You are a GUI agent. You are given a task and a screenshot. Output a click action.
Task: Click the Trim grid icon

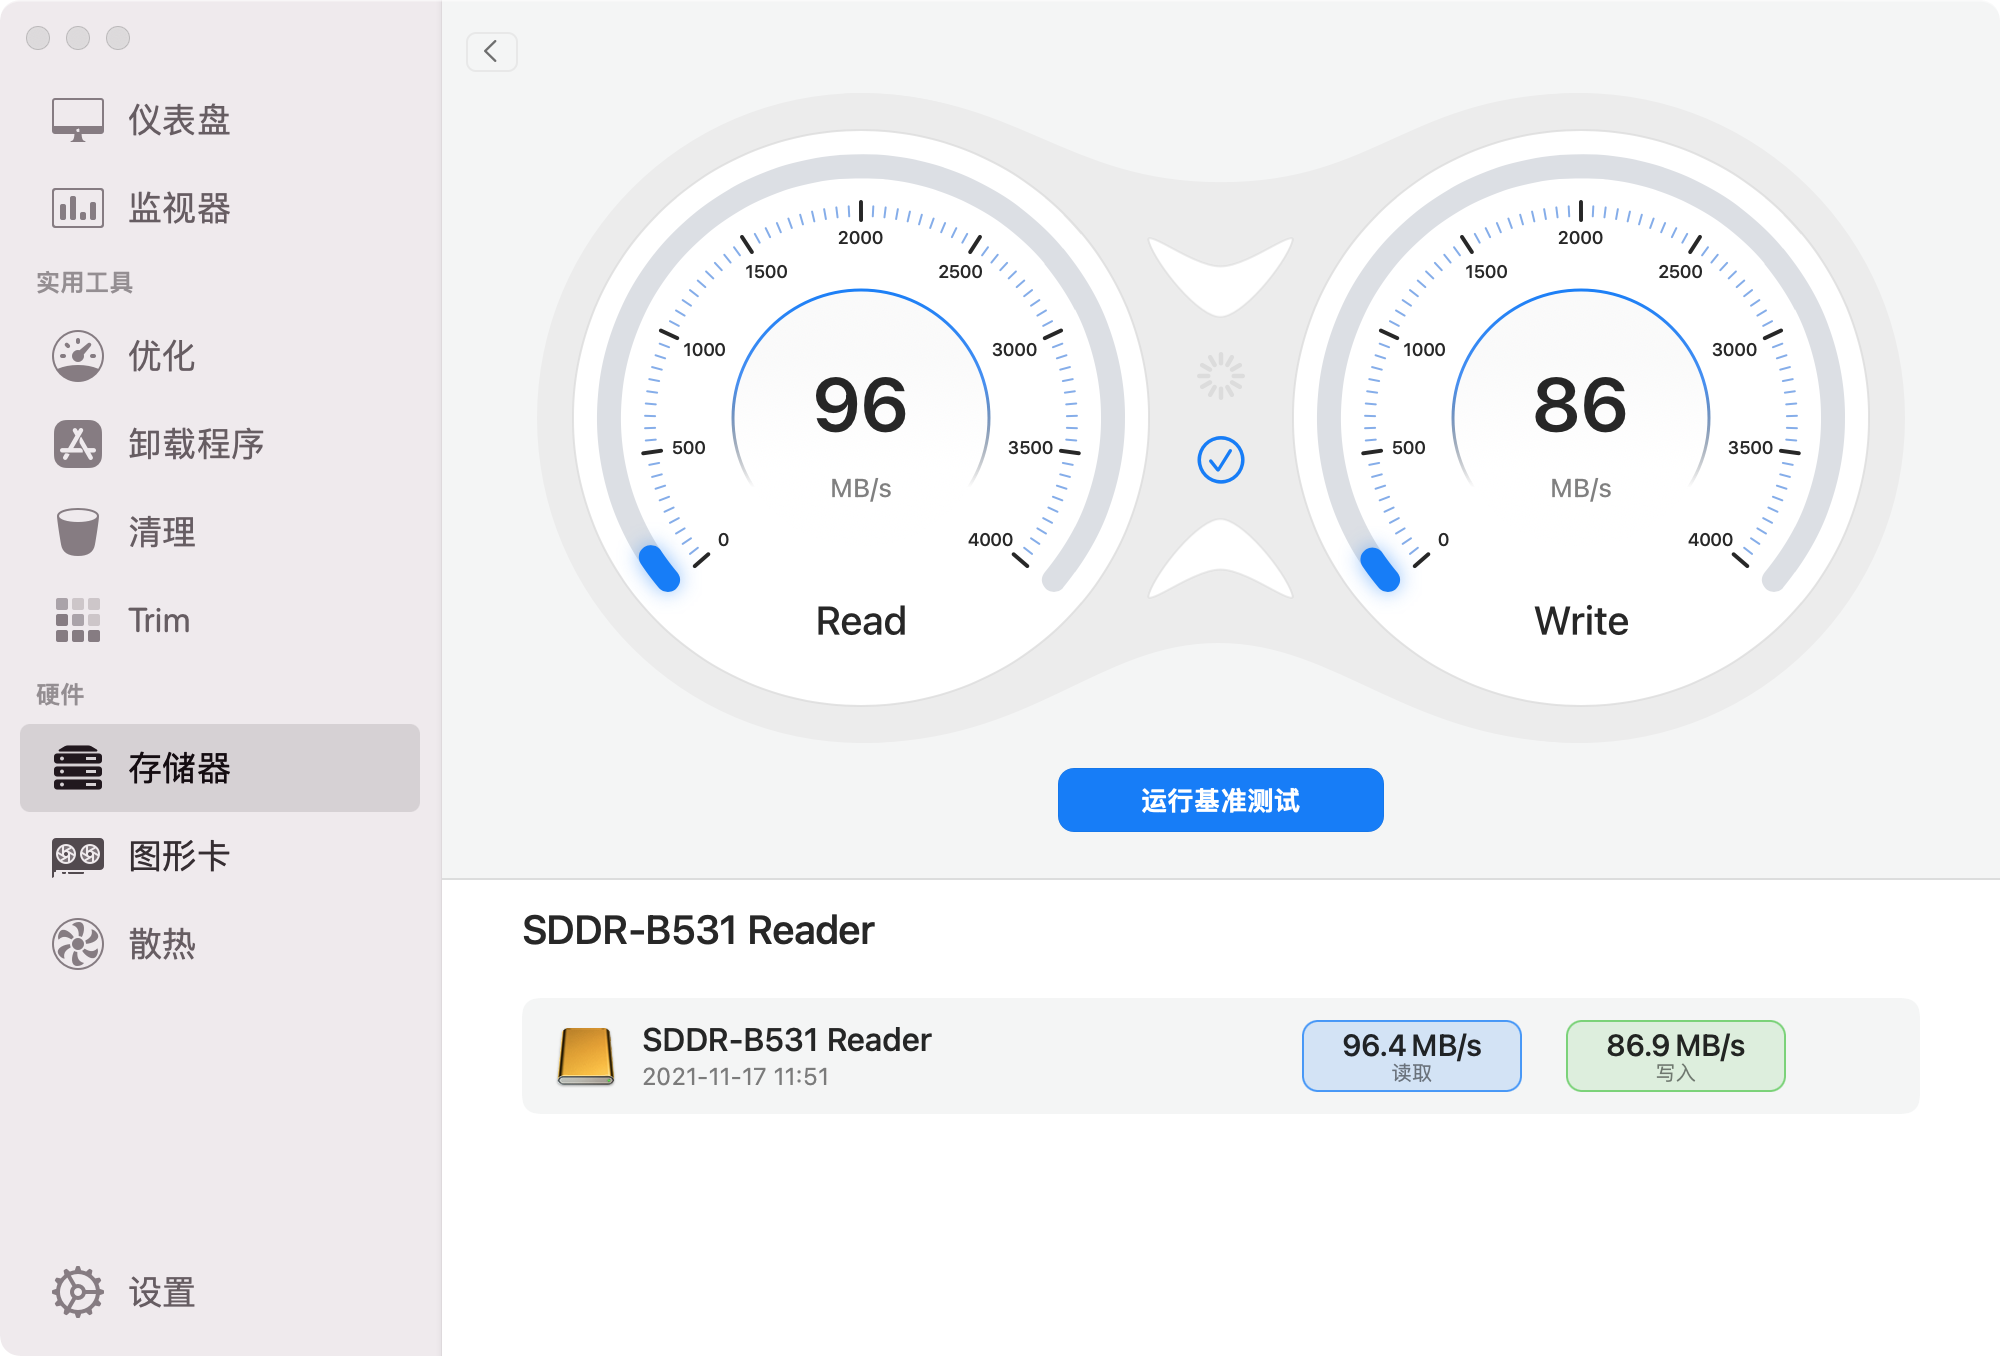78,620
